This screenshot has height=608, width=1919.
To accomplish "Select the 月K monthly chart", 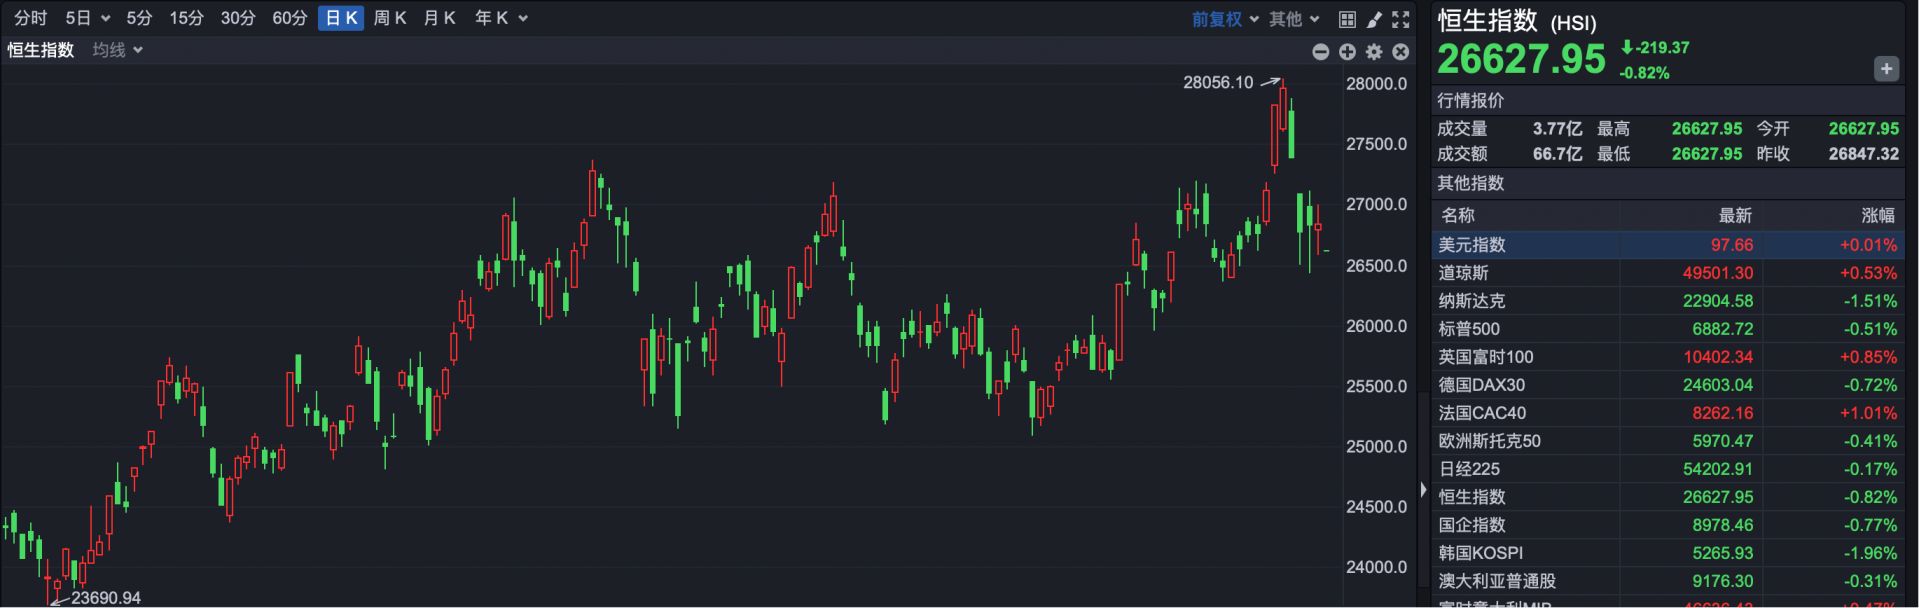I will (439, 18).
